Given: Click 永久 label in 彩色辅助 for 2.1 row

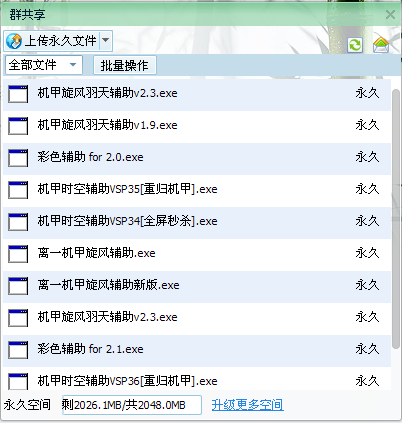Looking at the screenshot, I should pos(367,349).
